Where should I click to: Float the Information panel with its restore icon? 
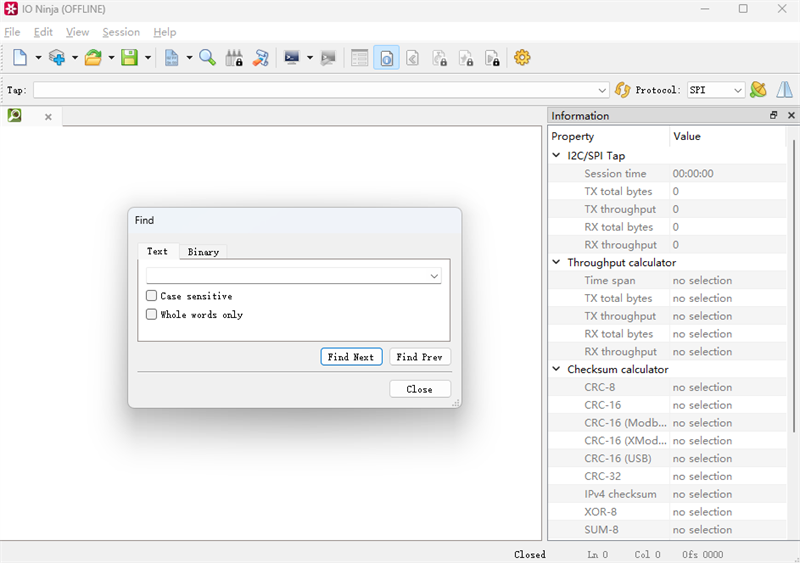click(x=773, y=115)
